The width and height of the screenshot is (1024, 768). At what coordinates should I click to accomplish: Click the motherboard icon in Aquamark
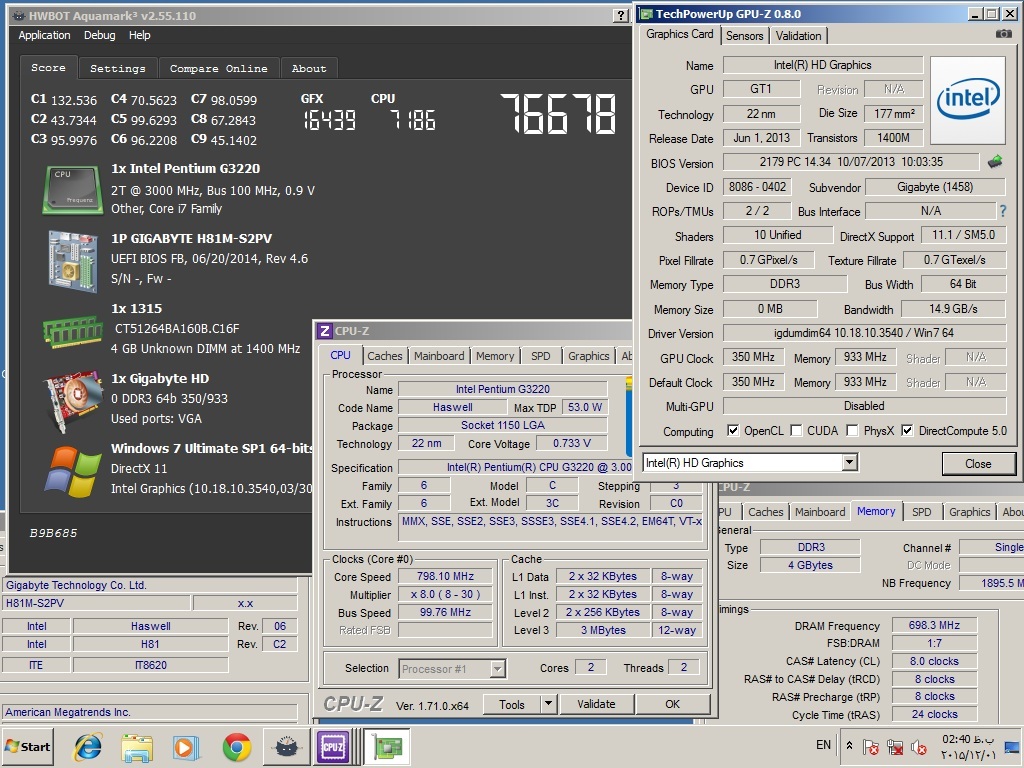point(72,260)
